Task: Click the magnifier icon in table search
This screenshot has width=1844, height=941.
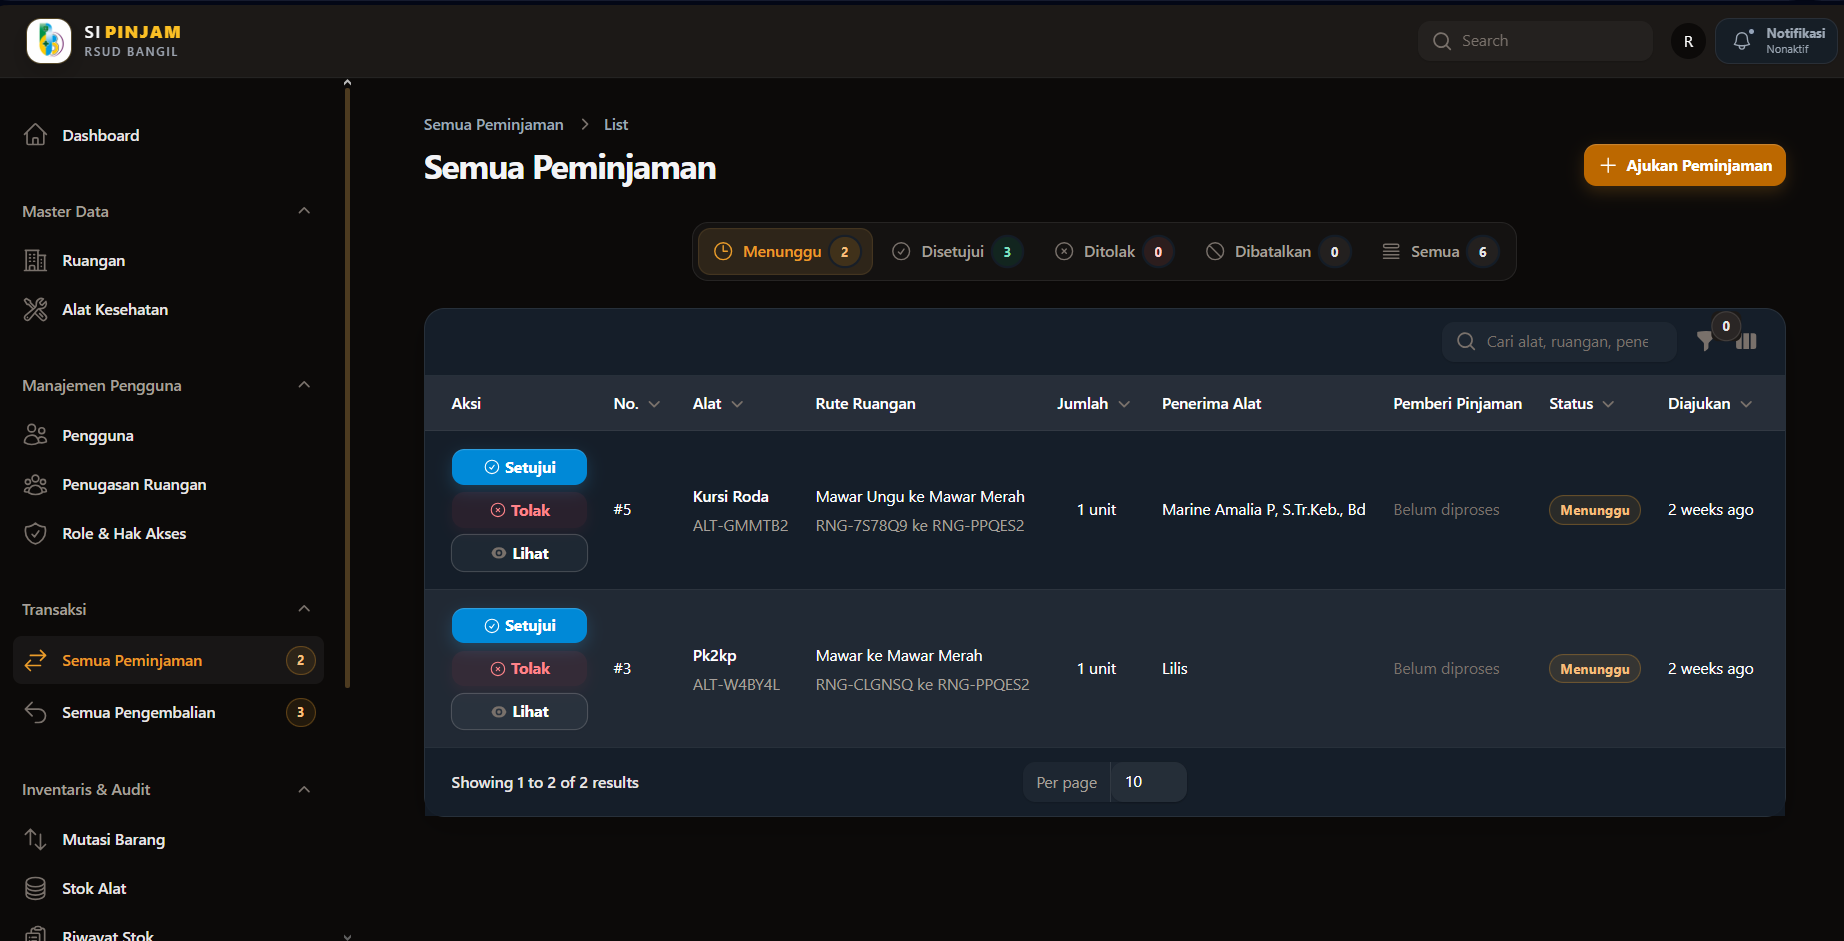Action: [1466, 341]
